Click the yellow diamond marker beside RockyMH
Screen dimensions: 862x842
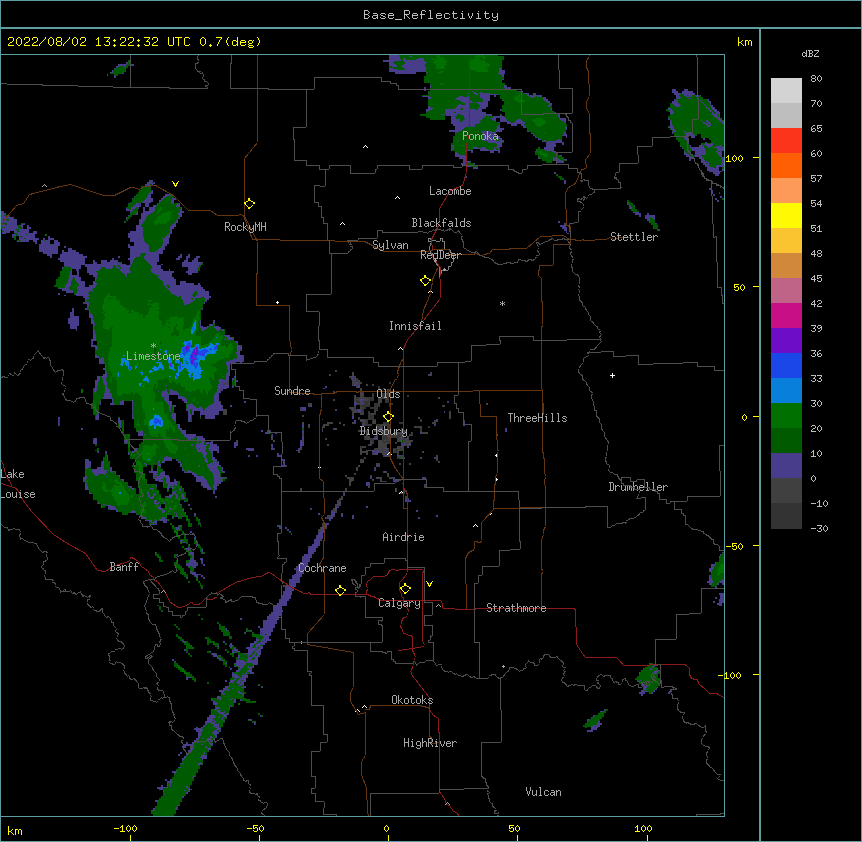click(x=249, y=204)
